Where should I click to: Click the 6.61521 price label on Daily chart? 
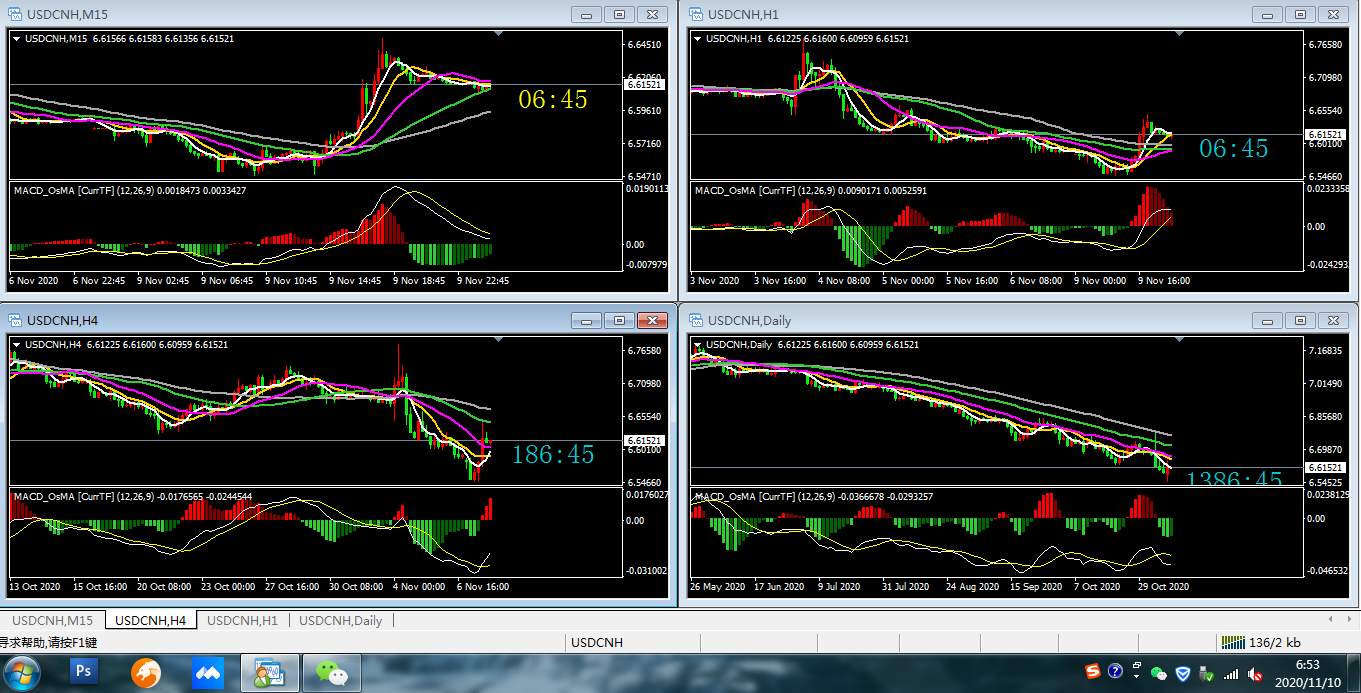1324,468
